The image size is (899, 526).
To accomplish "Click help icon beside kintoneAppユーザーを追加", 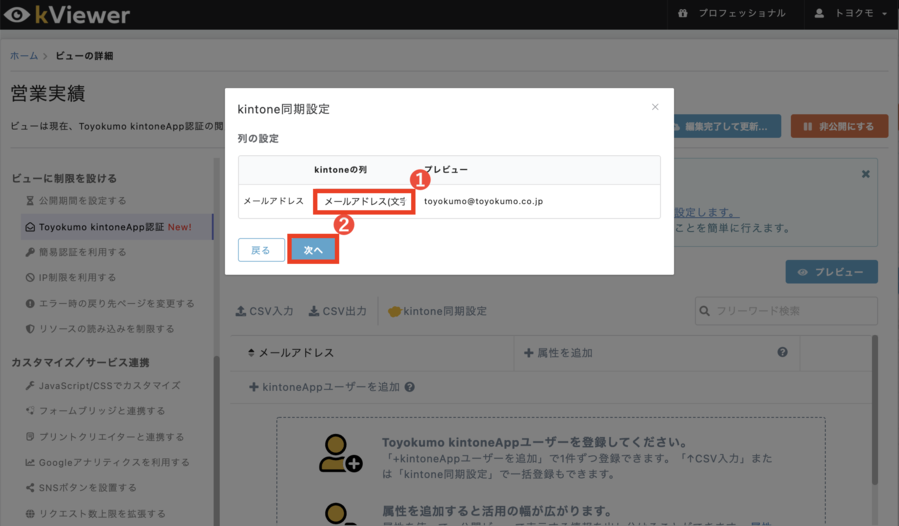I will point(409,387).
